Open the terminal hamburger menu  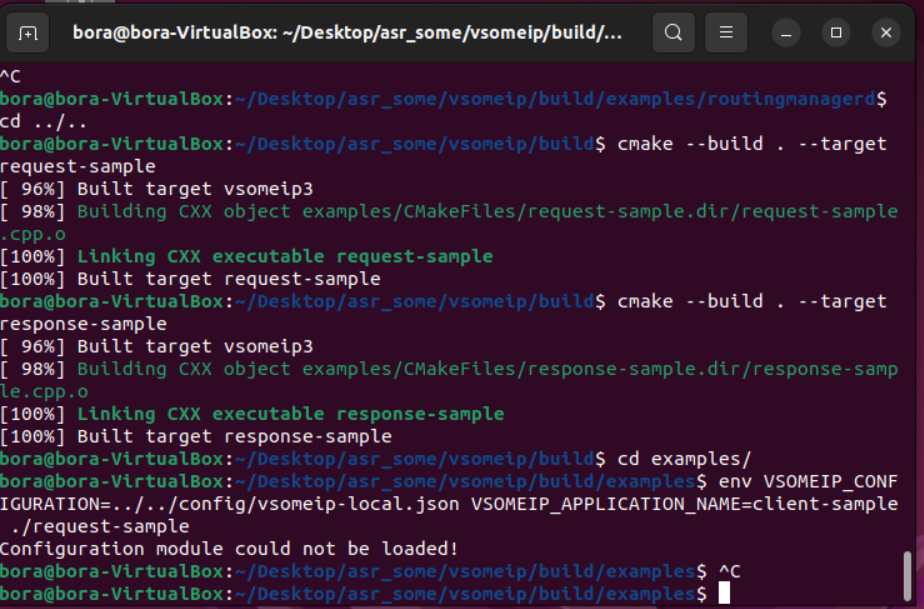click(x=726, y=32)
